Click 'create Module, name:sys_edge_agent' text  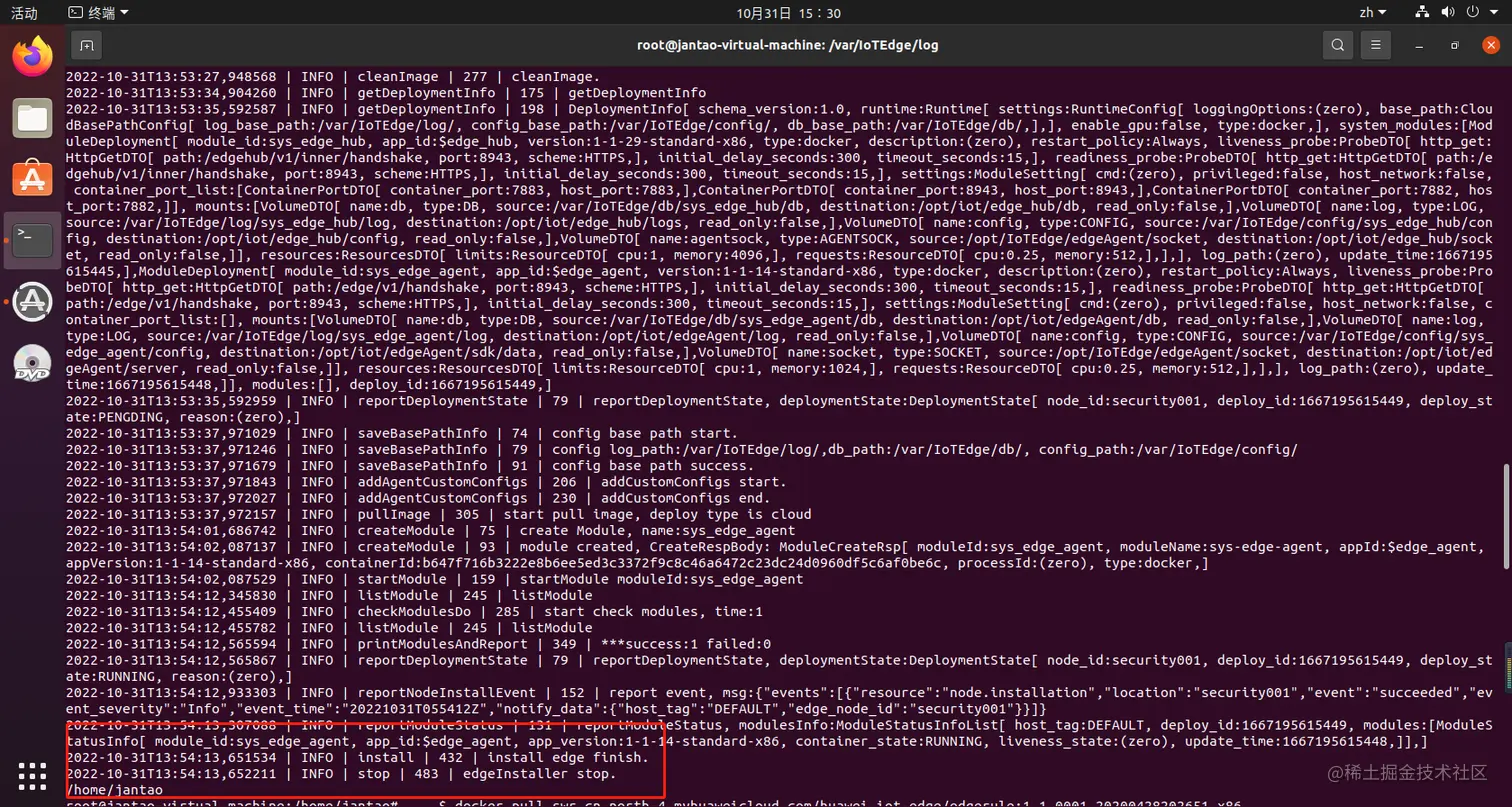pos(657,530)
